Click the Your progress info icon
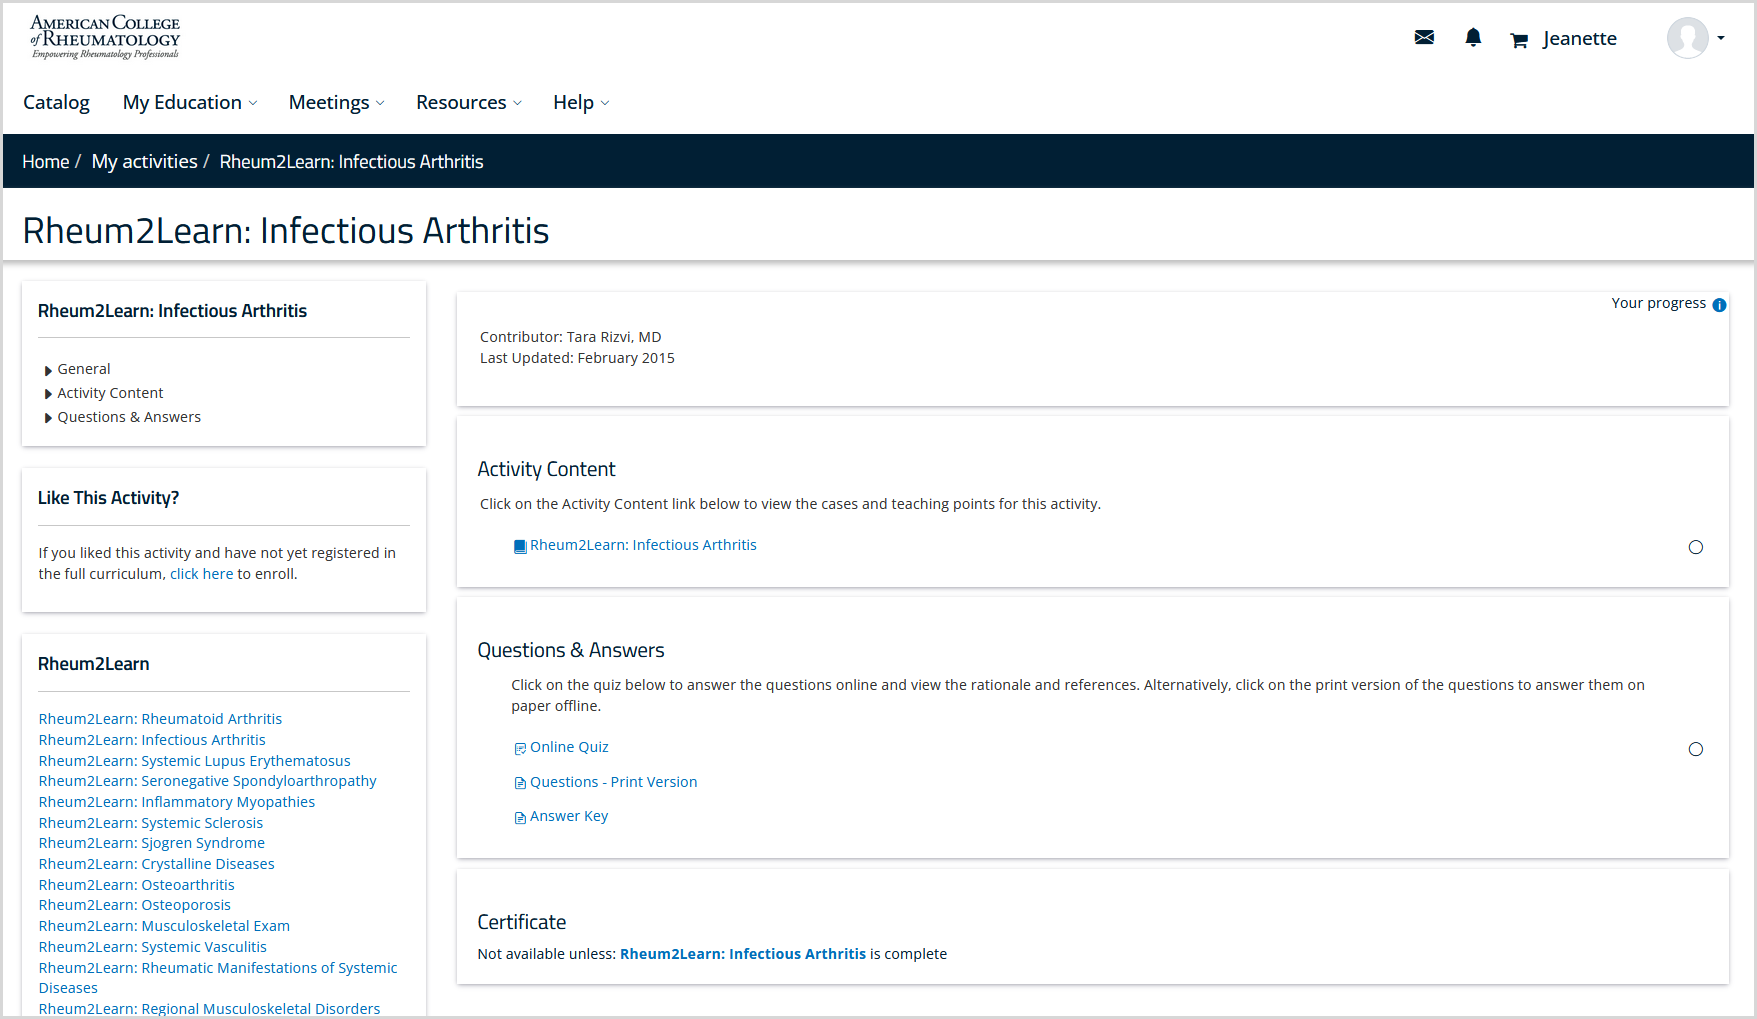This screenshot has width=1757, height=1019. [x=1719, y=305]
